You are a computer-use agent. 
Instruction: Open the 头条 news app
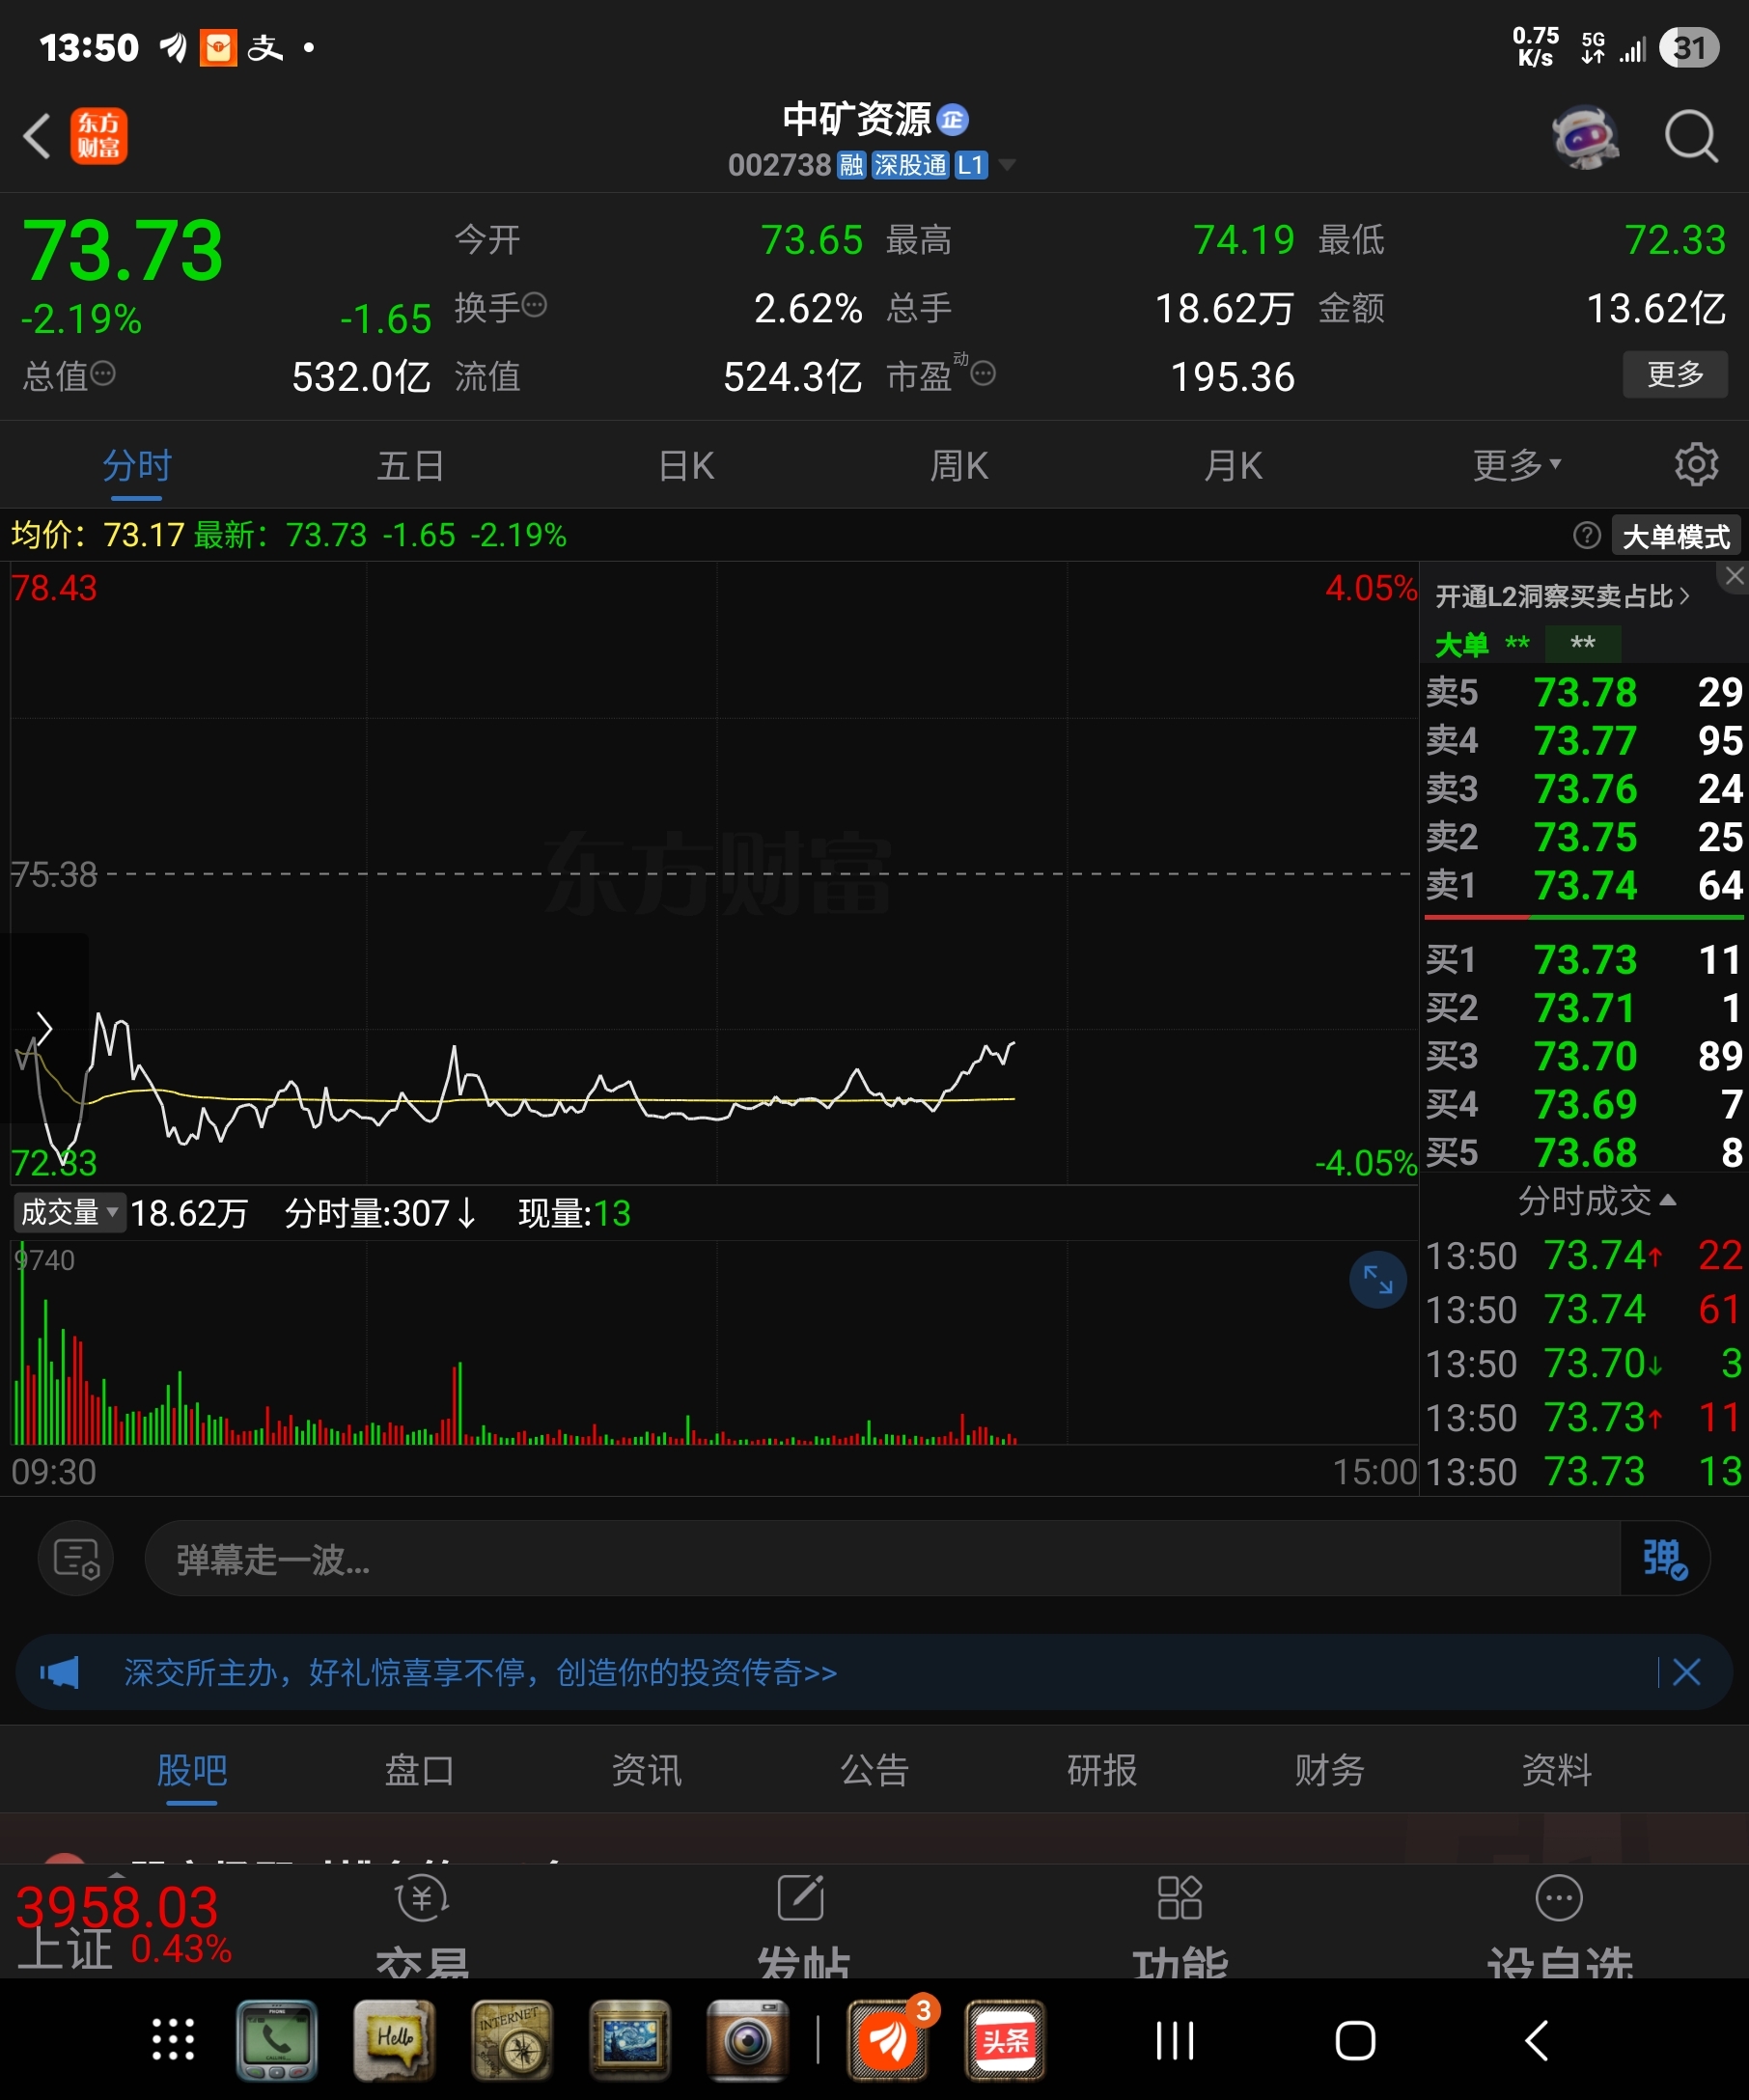coord(1005,2040)
